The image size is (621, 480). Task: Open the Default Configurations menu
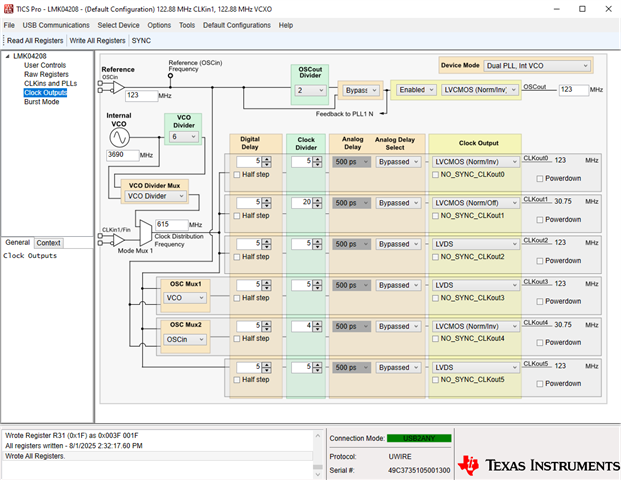237,25
